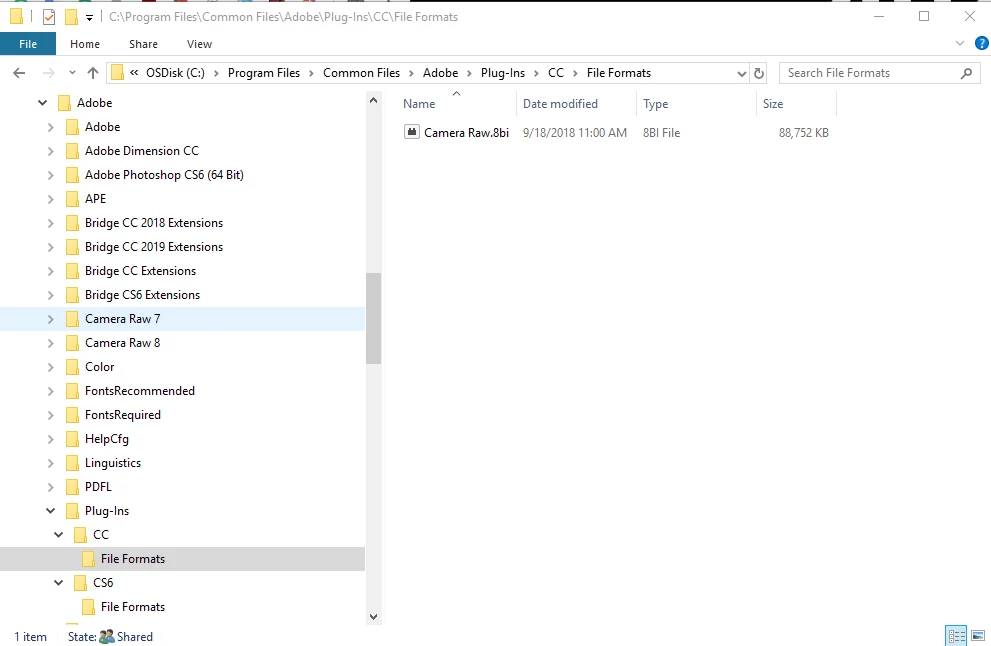Screen dimensions: 991x646
Task: Select the Camera Raw.8bi file
Action: pos(466,133)
